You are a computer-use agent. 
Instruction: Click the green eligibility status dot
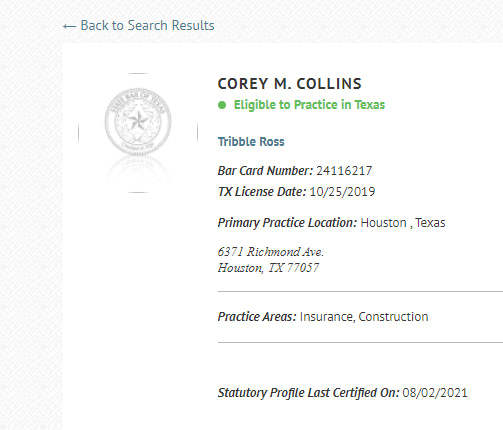[222, 105]
